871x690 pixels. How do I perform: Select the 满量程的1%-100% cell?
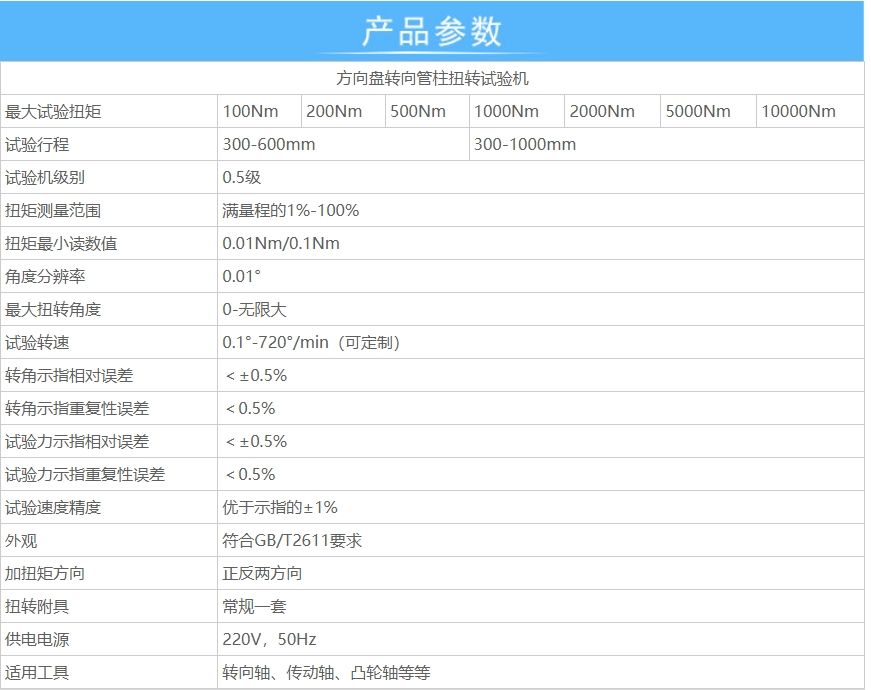291,210
